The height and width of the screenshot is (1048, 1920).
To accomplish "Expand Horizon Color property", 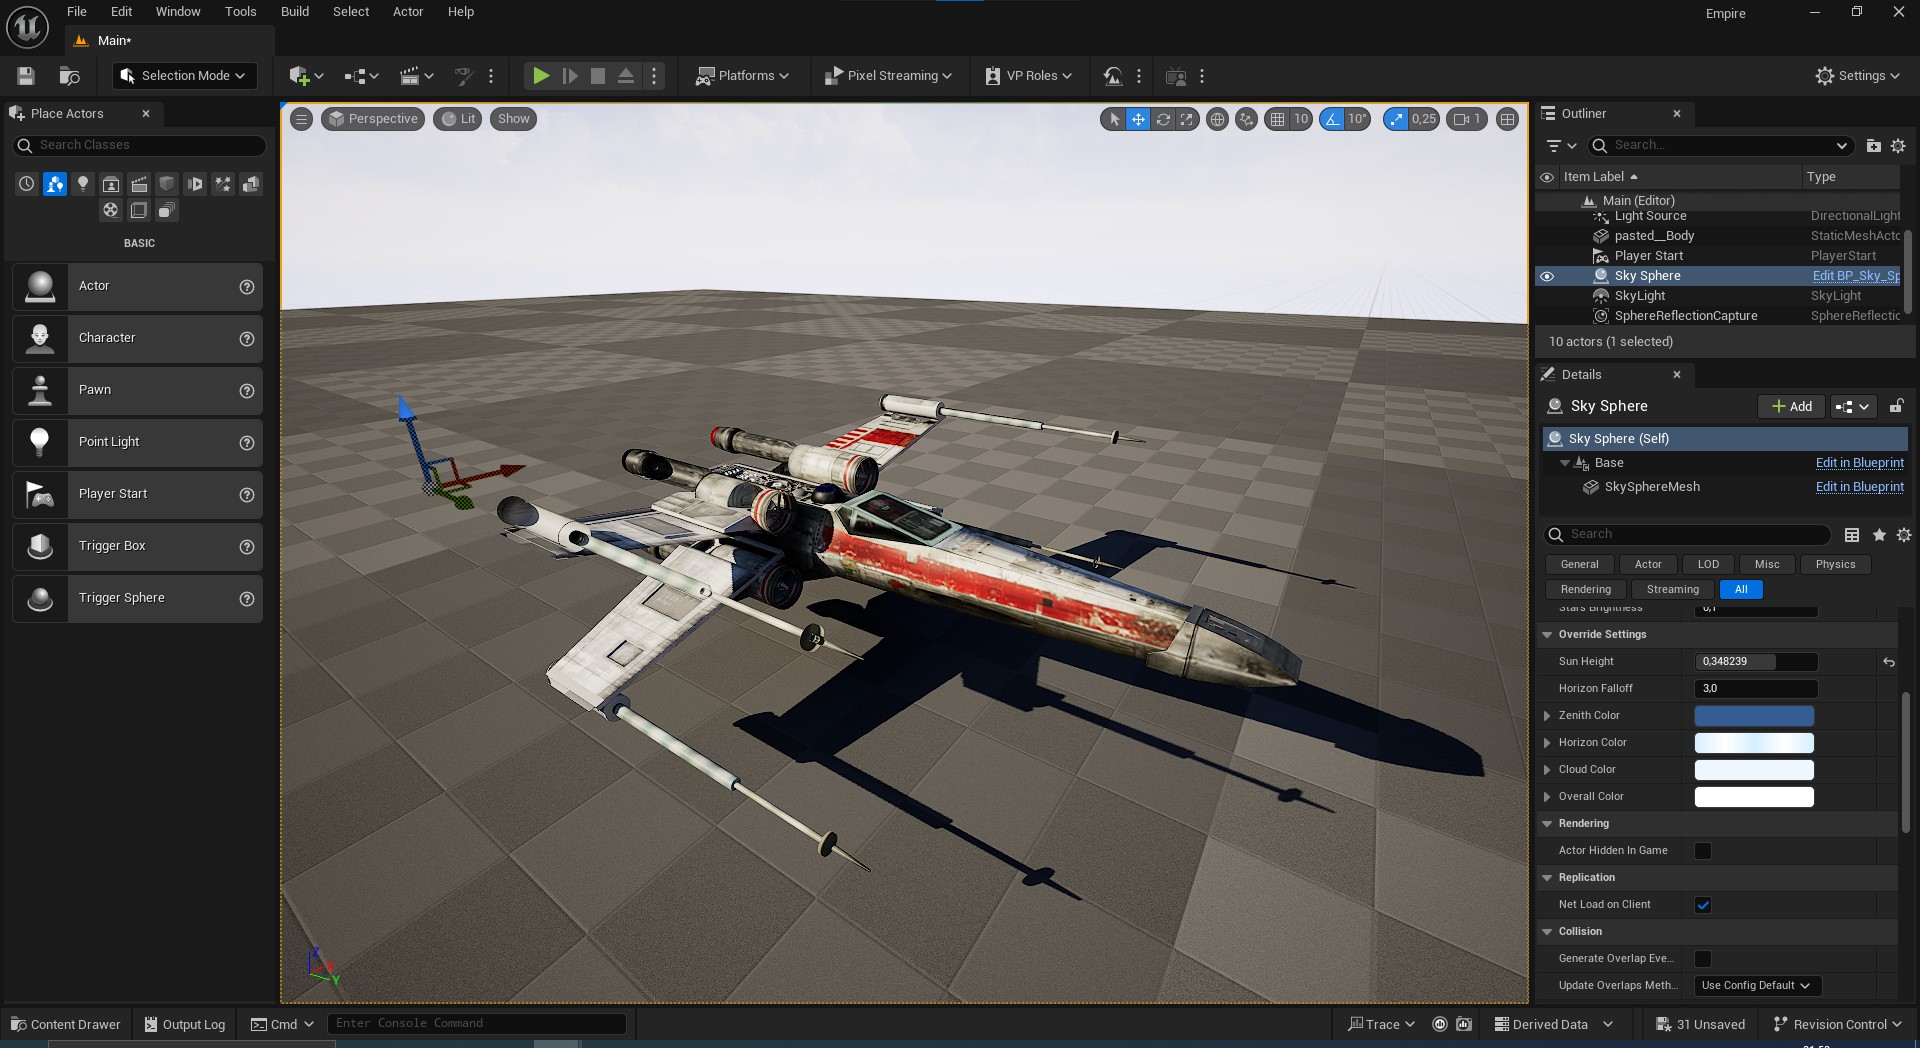I will tap(1547, 743).
